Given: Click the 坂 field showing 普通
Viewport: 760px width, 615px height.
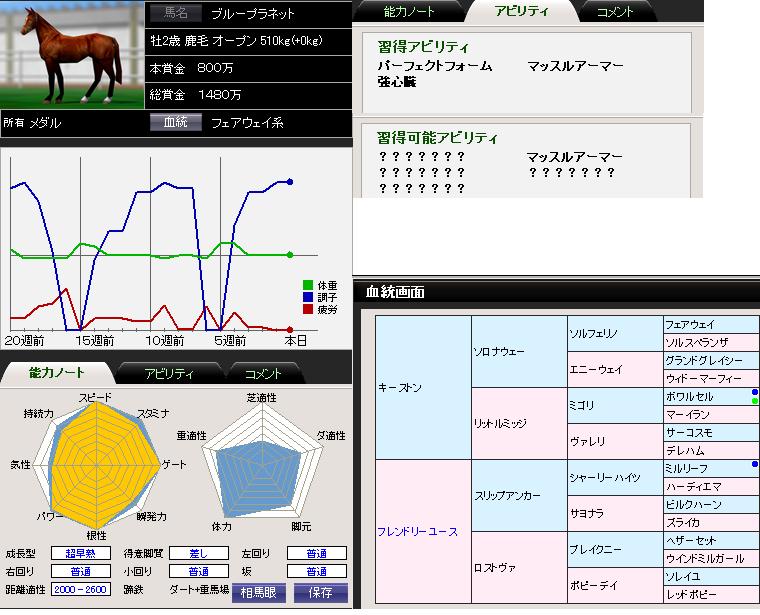Looking at the screenshot, I should tap(317, 571).
